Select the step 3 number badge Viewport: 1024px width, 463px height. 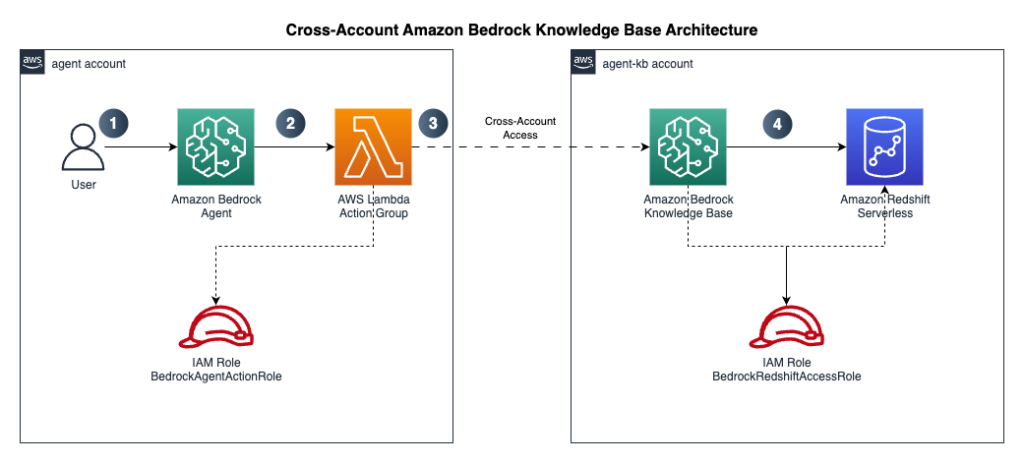coord(432,123)
